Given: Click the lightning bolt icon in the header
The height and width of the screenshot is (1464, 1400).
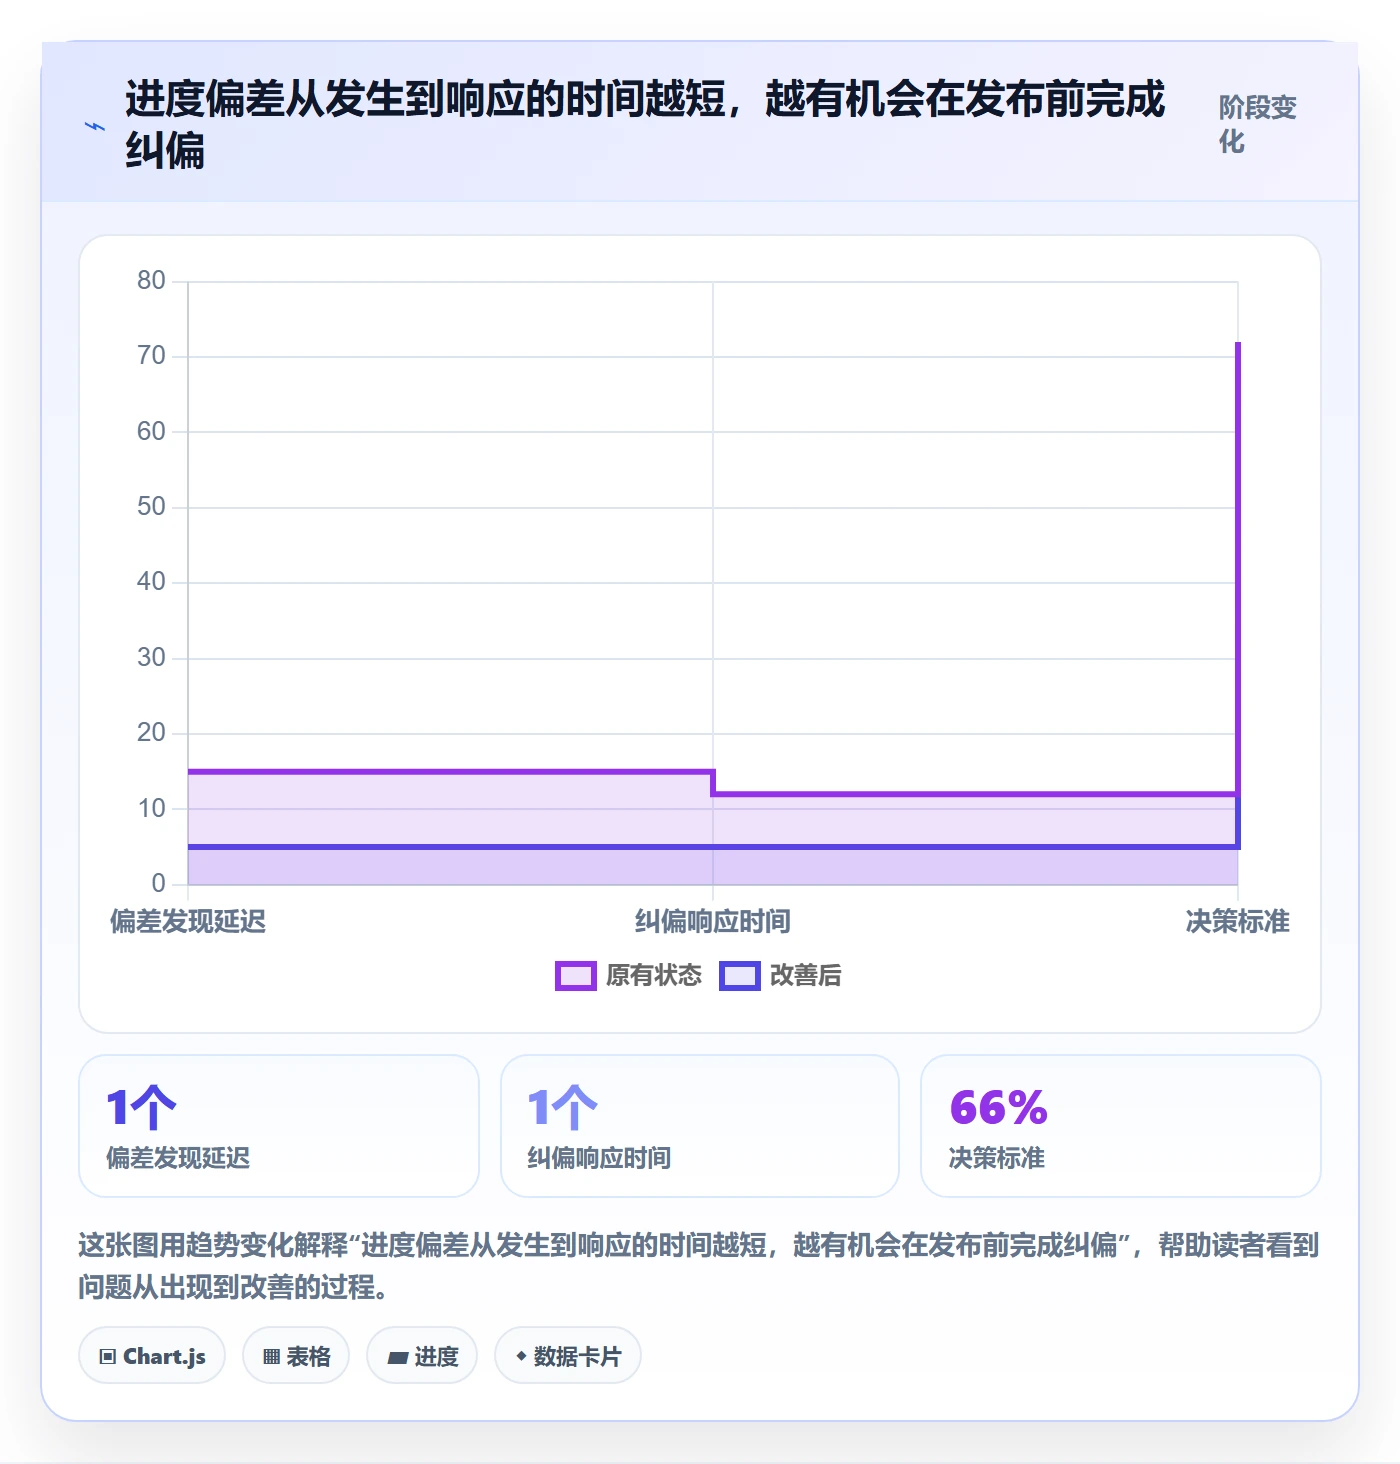Looking at the screenshot, I should tap(95, 126).
